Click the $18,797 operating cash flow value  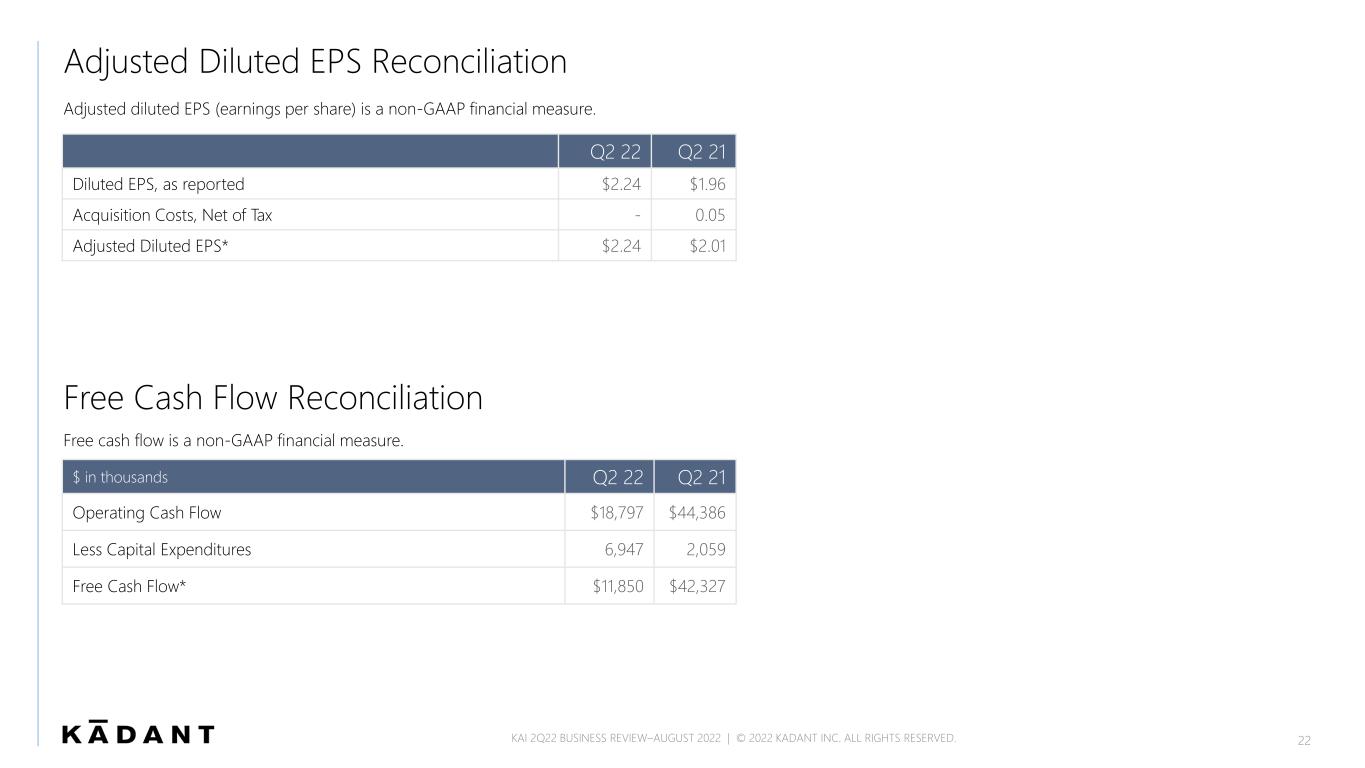pyautogui.click(x=617, y=513)
